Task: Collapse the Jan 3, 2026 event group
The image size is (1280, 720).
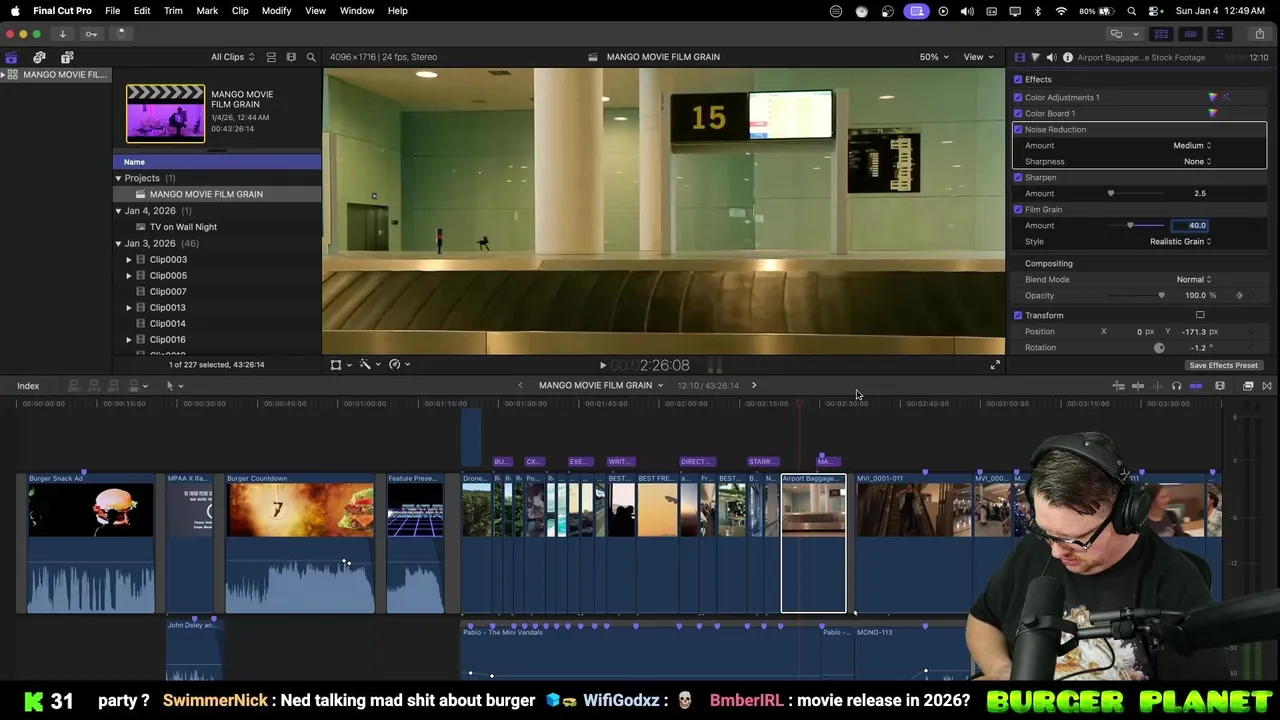Action: pyautogui.click(x=118, y=244)
